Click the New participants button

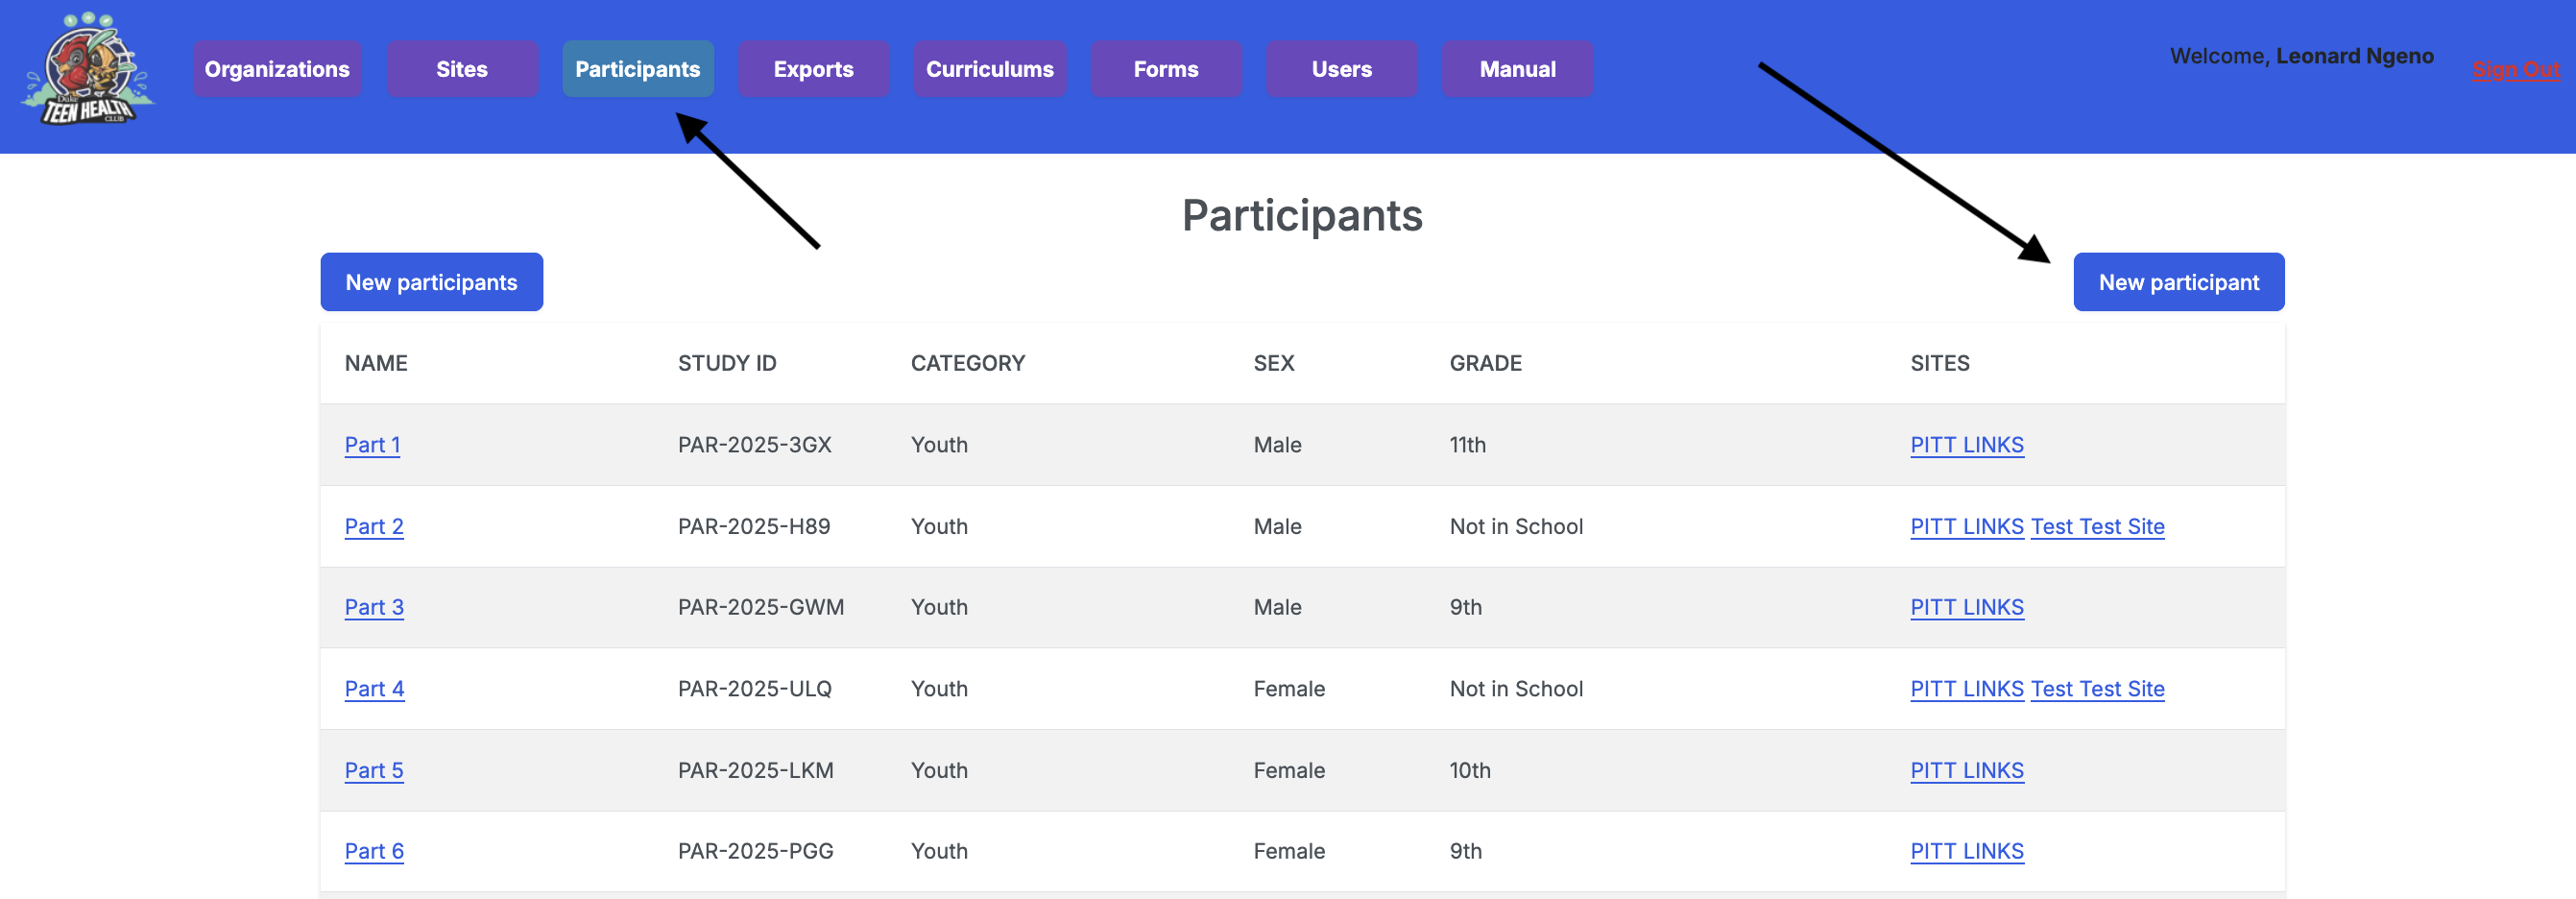coord(432,282)
